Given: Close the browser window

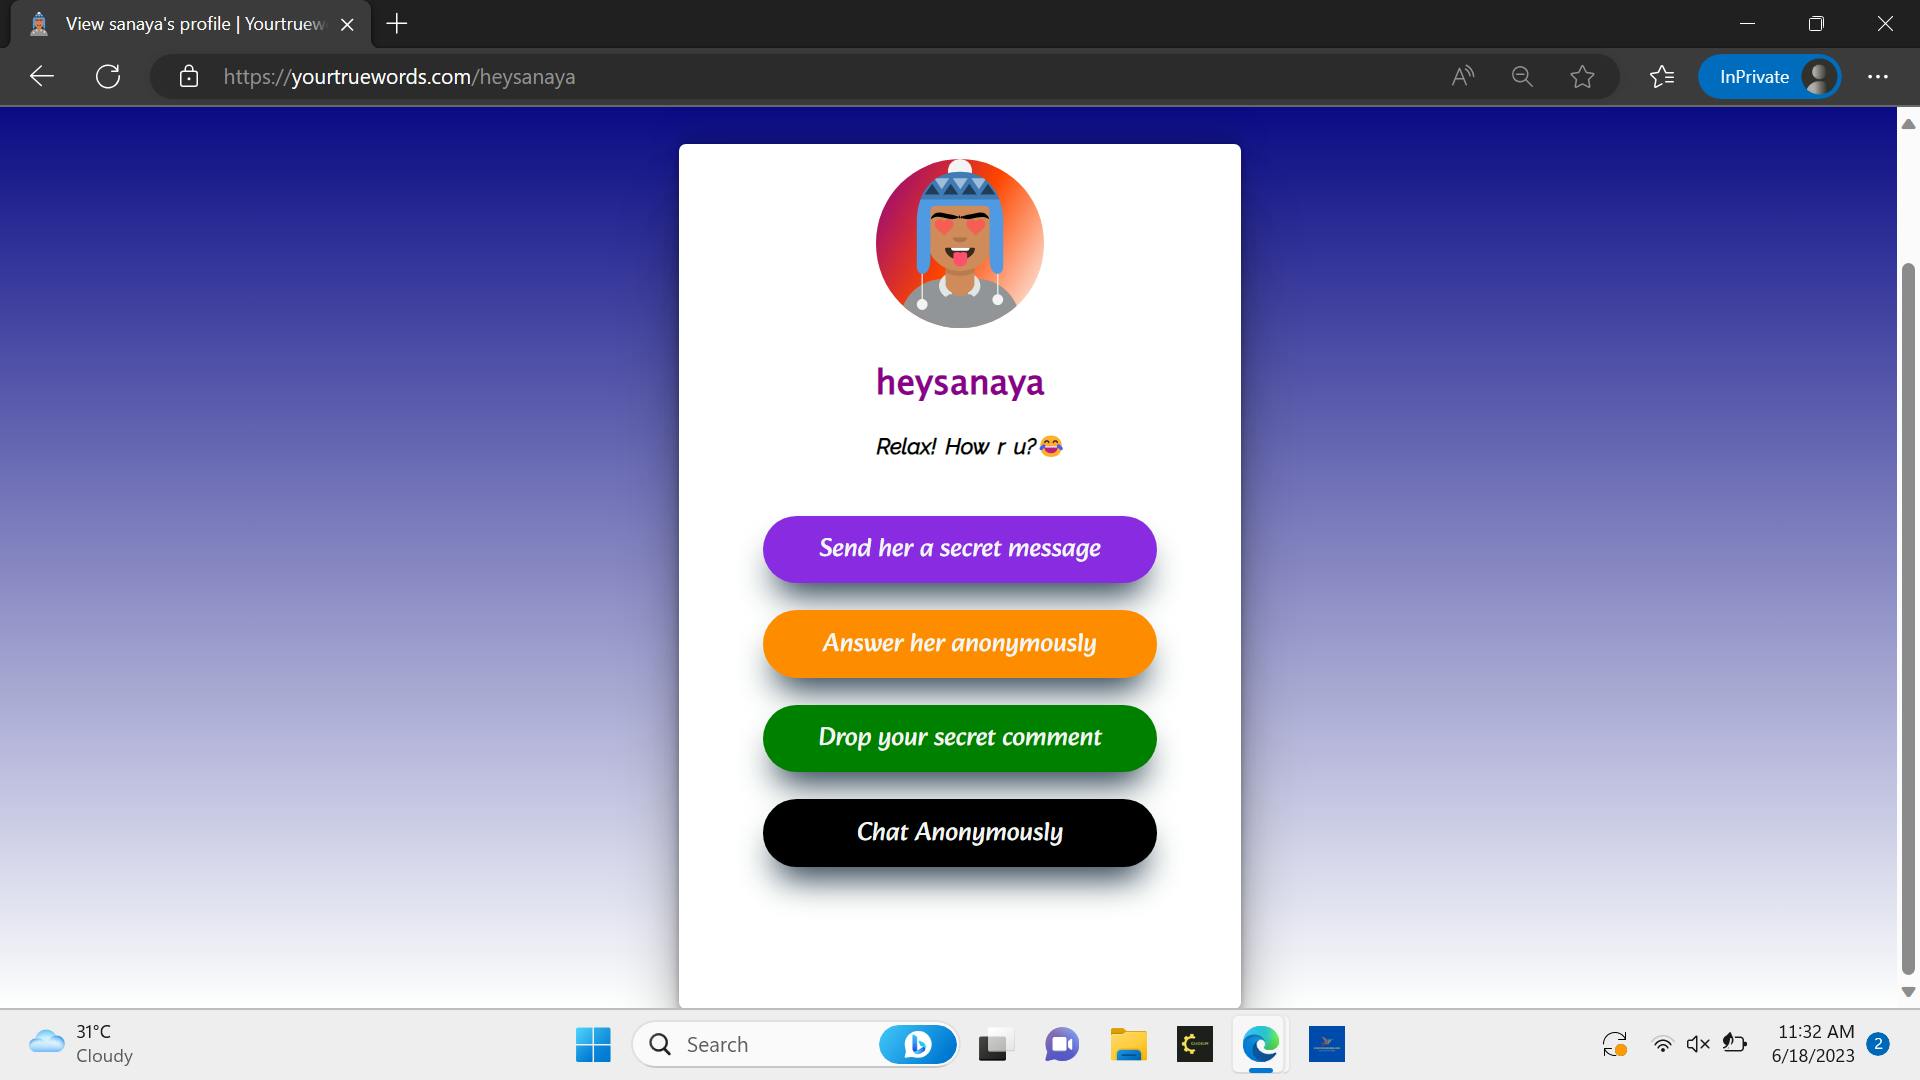Looking at the screenshot, I should pos(1885,23).
